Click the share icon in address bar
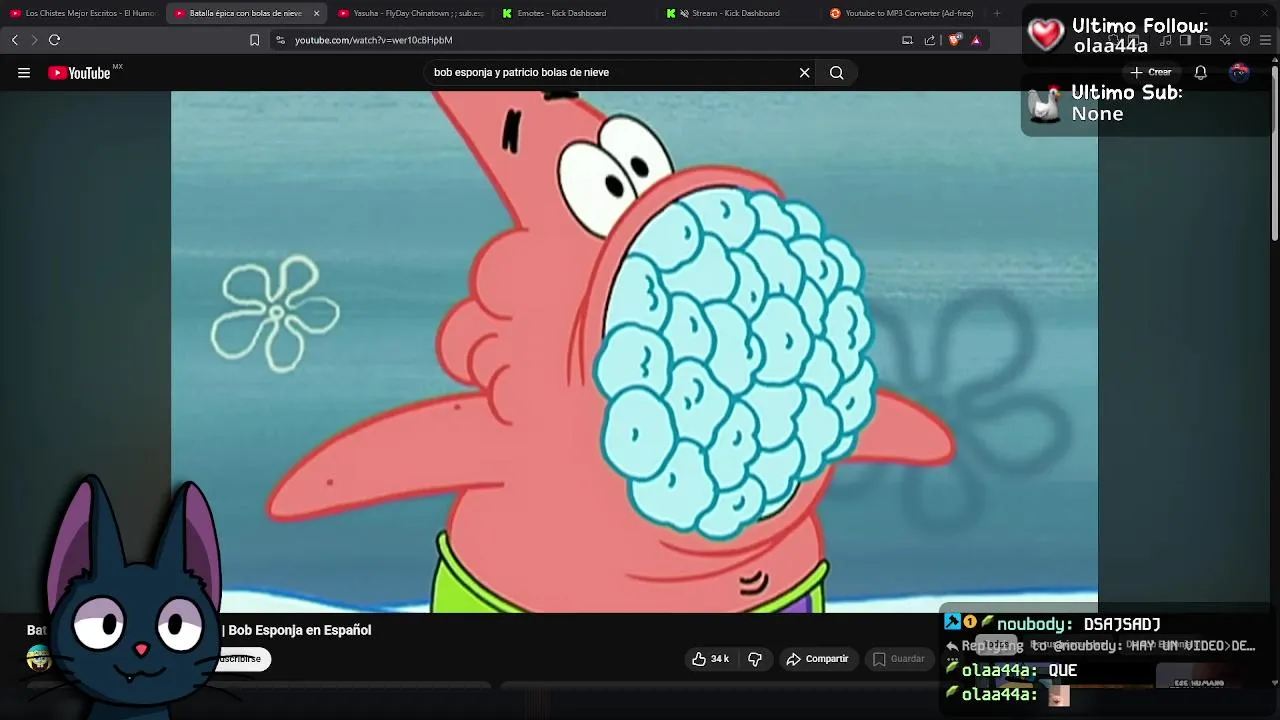 [x=930, y=40]
